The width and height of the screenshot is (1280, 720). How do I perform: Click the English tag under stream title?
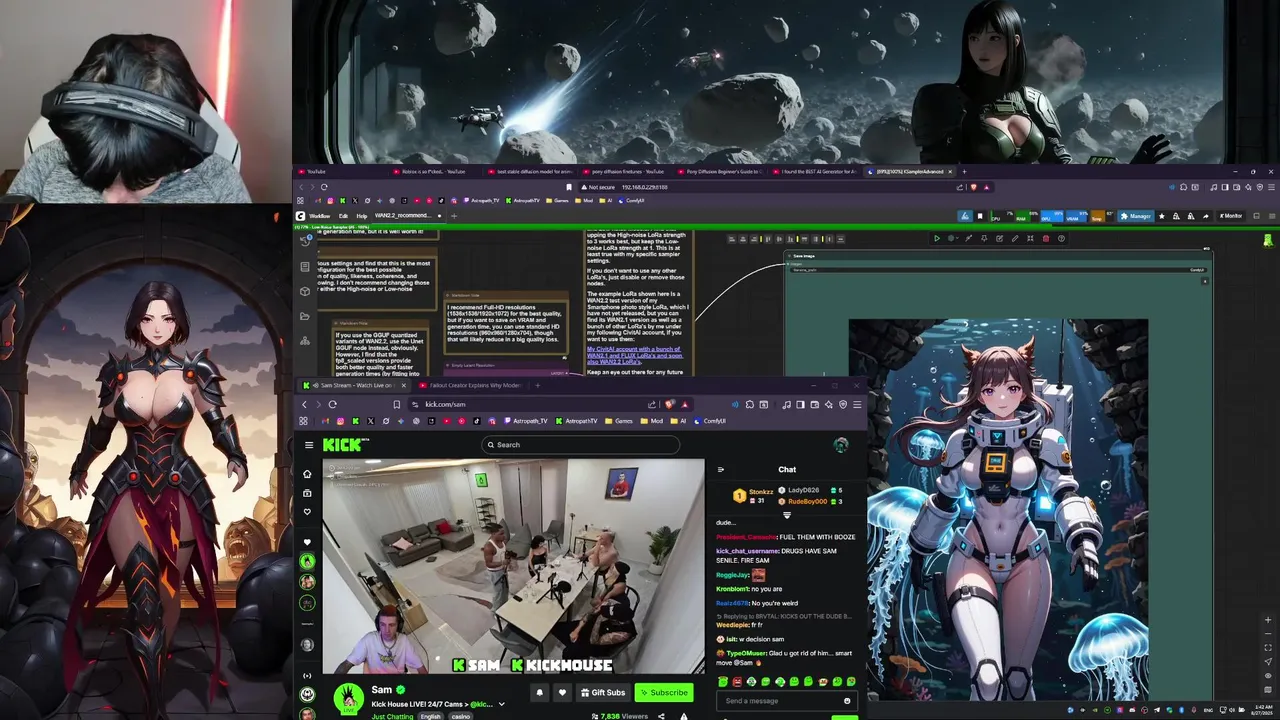tap(430, 716)
